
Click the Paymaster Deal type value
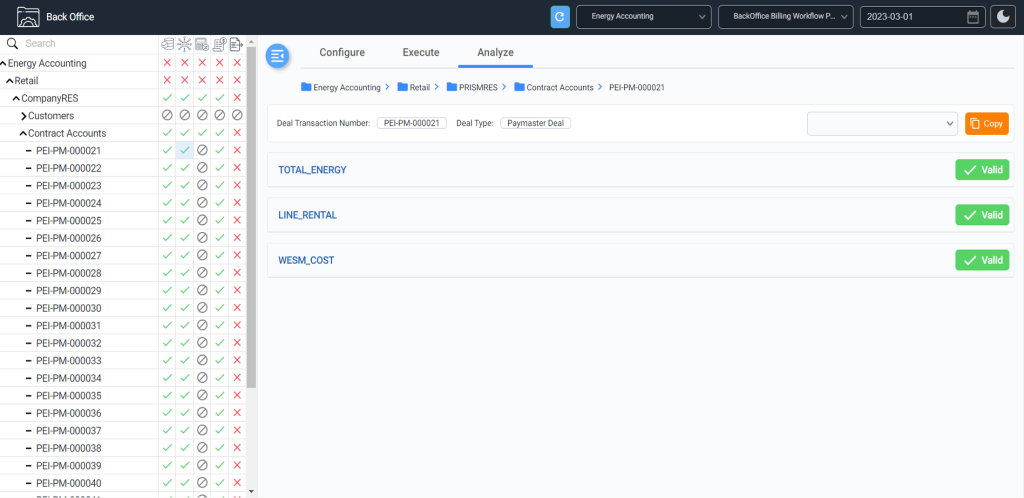536,123
